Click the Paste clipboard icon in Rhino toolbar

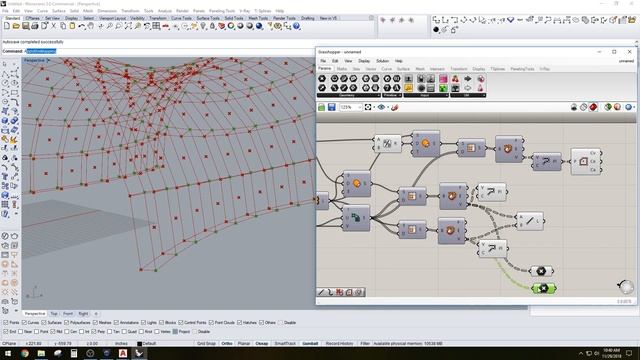point(72,26)
